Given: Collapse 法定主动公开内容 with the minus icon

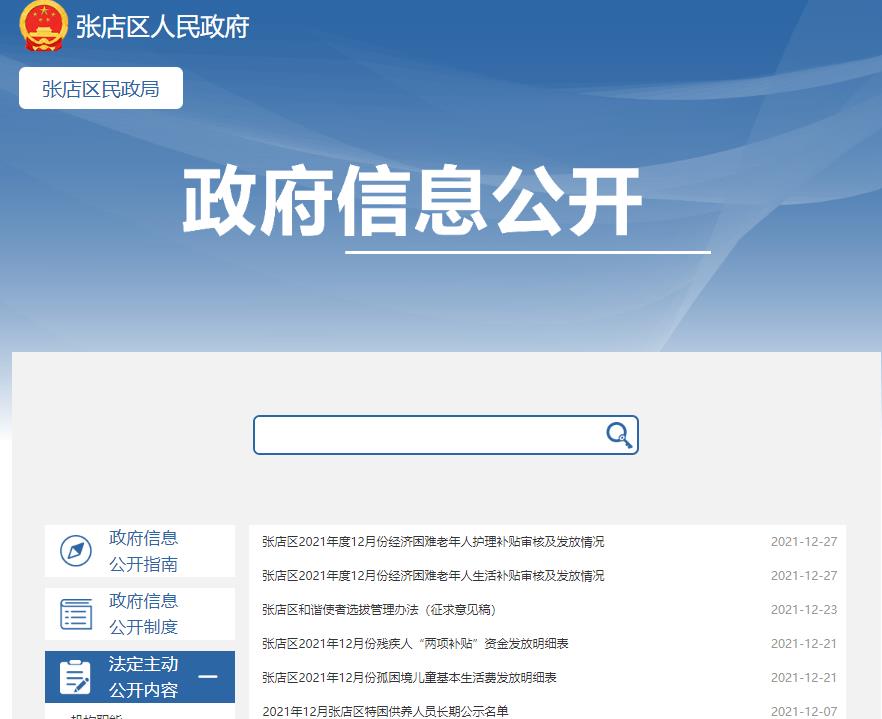Looking at the screenshot, I should 208,677.
